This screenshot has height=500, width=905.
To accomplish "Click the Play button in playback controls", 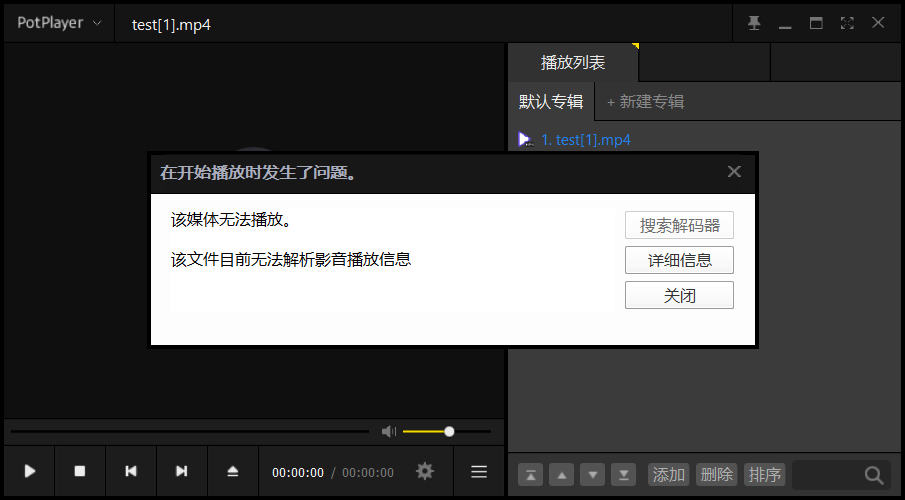I will pyautogui.click(x=30, y=471).
